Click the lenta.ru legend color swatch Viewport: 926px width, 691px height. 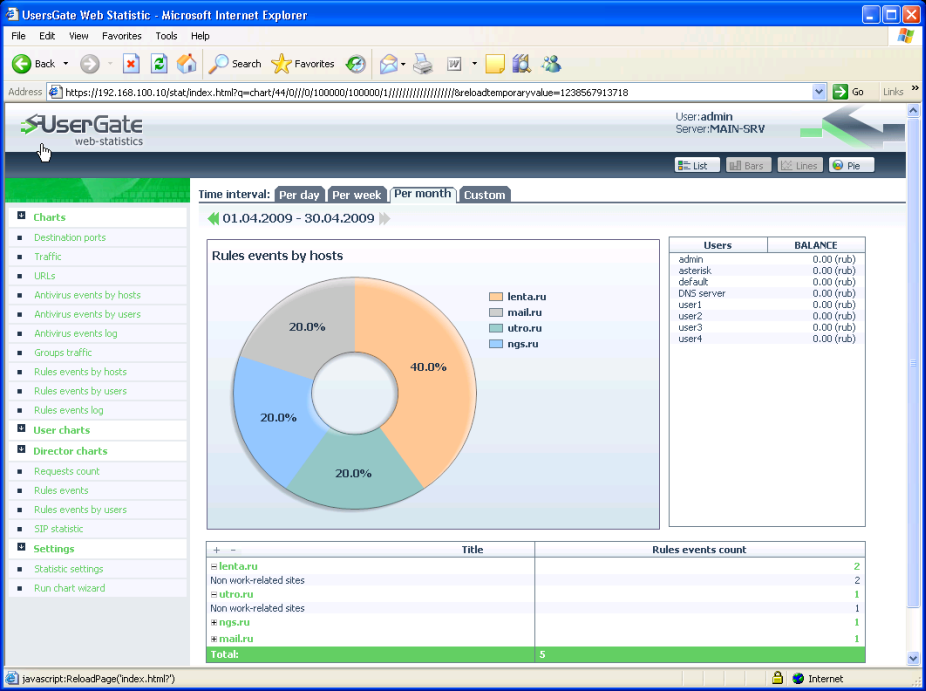click(495, 297)
